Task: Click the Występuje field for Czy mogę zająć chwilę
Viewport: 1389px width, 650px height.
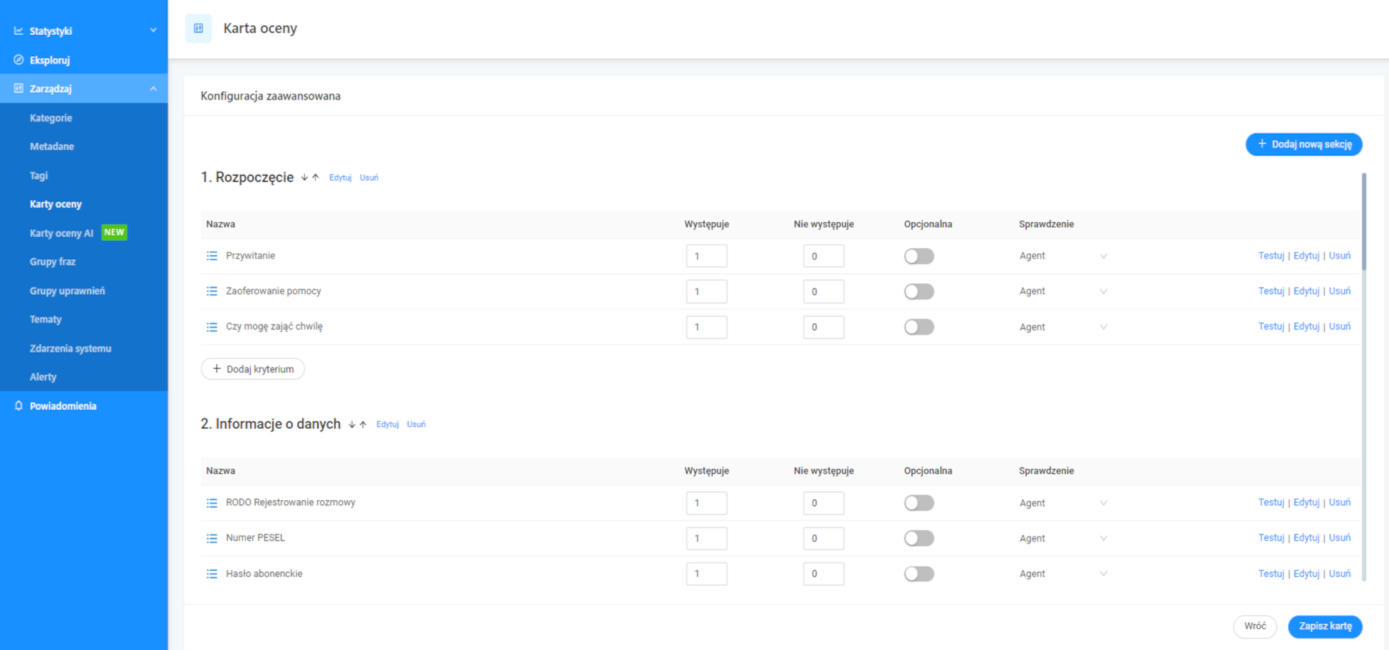Action: (x=707, y=327)
